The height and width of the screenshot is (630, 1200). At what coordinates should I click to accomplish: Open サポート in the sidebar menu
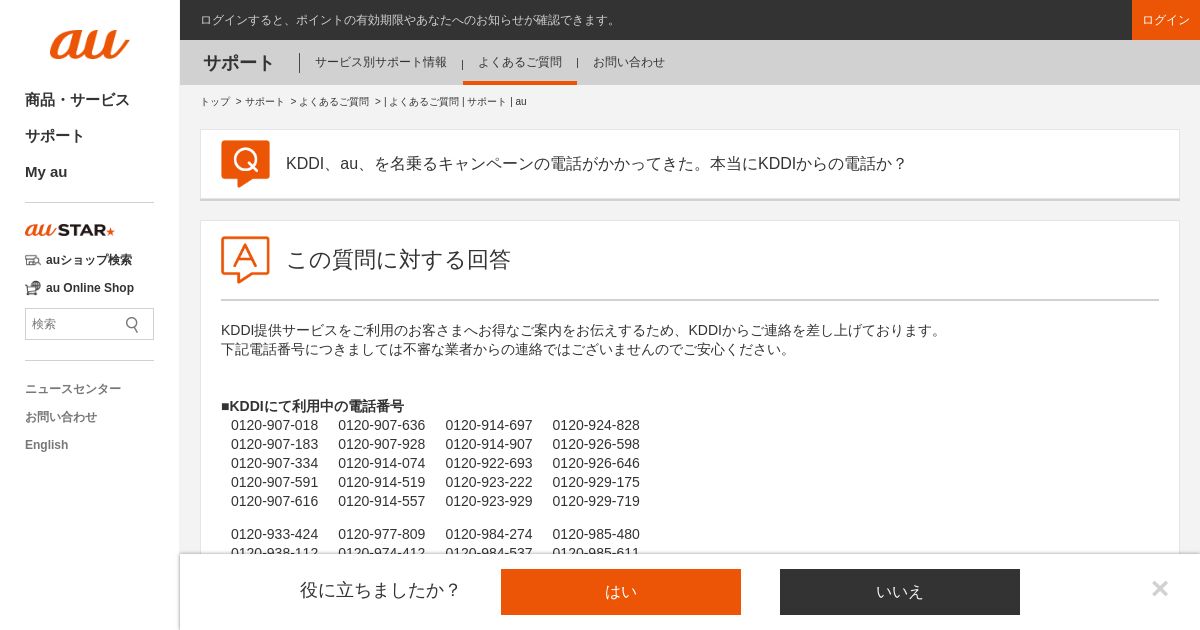(x=55, y=136)
